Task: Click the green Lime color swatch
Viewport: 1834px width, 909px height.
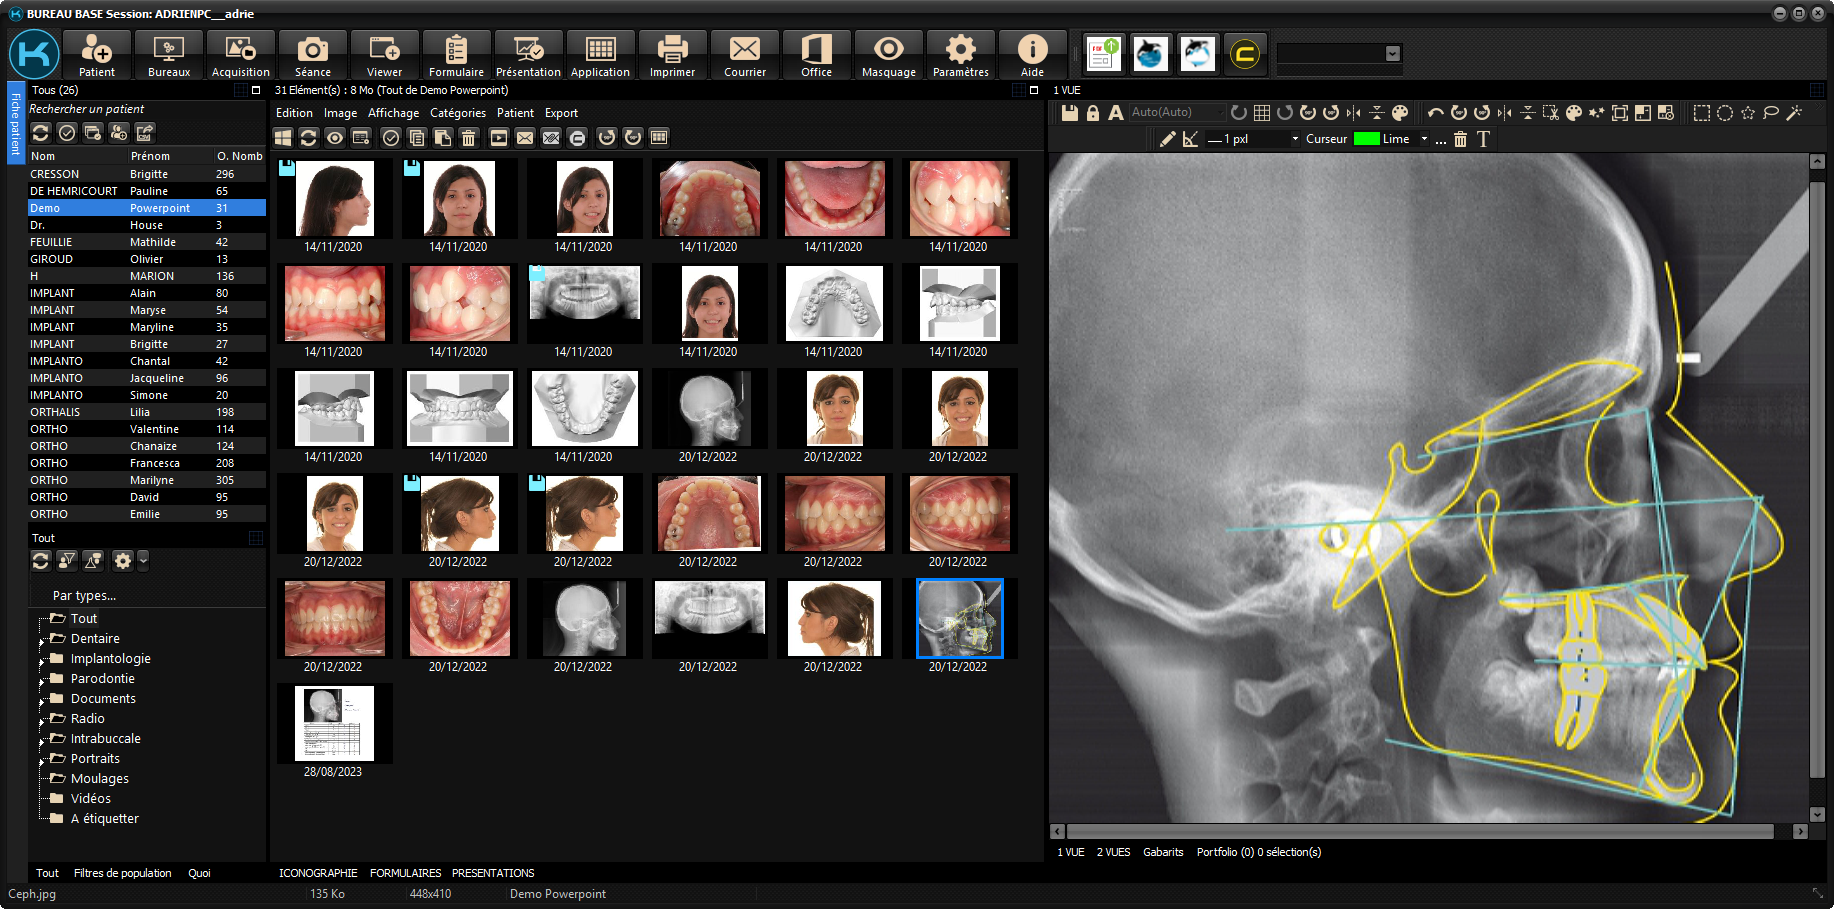Action: tap(1366, 139)
